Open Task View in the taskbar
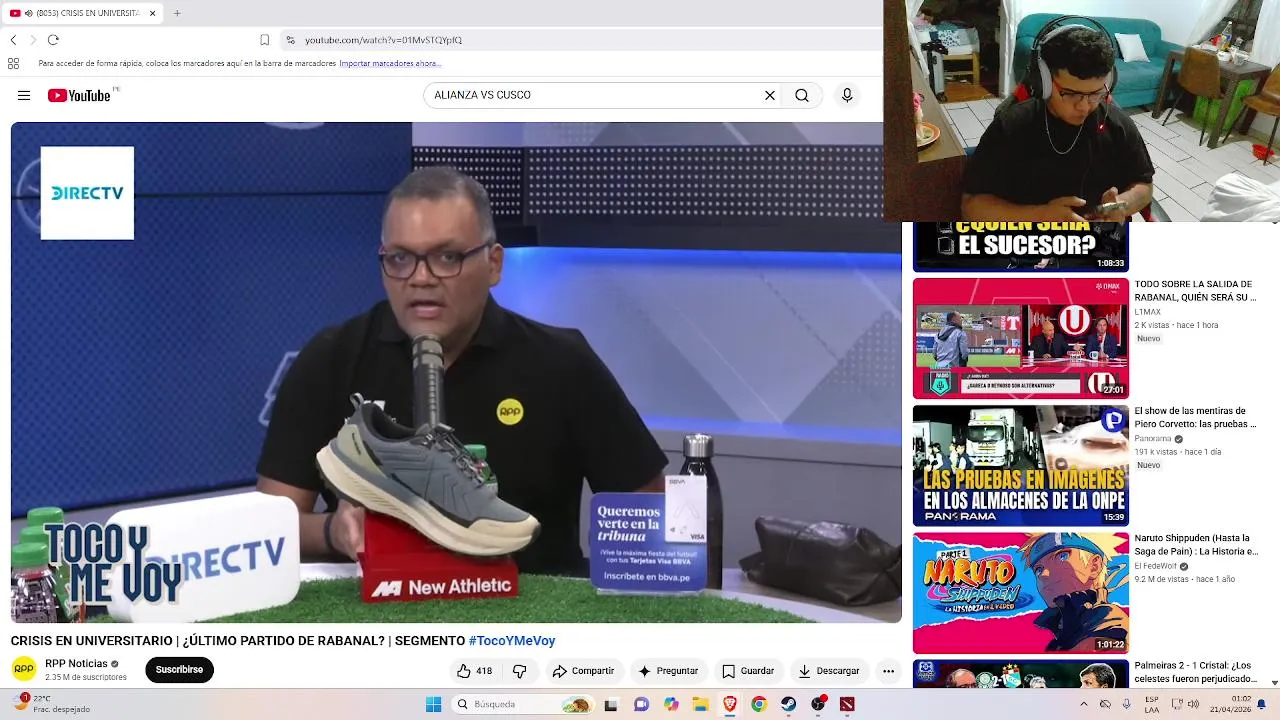This screenshot has width=1280, height=720. pyautogui.click(x=611, y=704)
